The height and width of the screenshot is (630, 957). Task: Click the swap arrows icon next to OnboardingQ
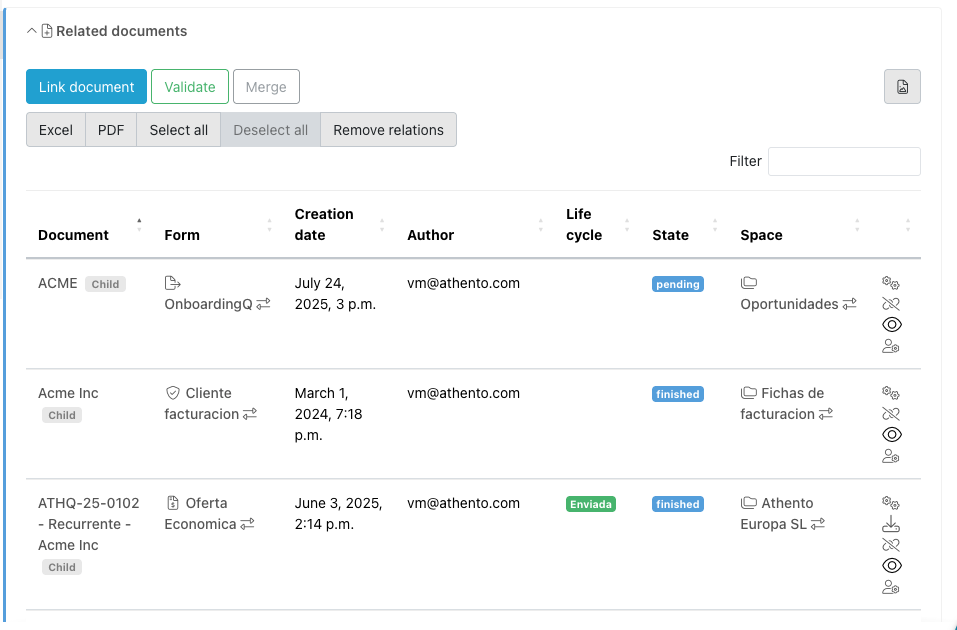coord(263,304)
